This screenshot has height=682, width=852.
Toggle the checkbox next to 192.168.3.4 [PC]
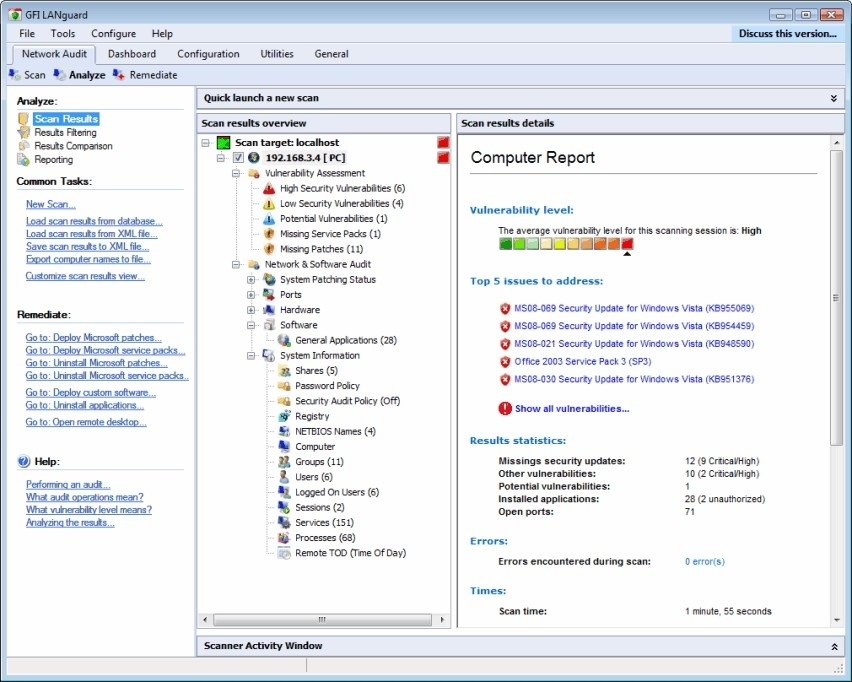click(238, 158)
